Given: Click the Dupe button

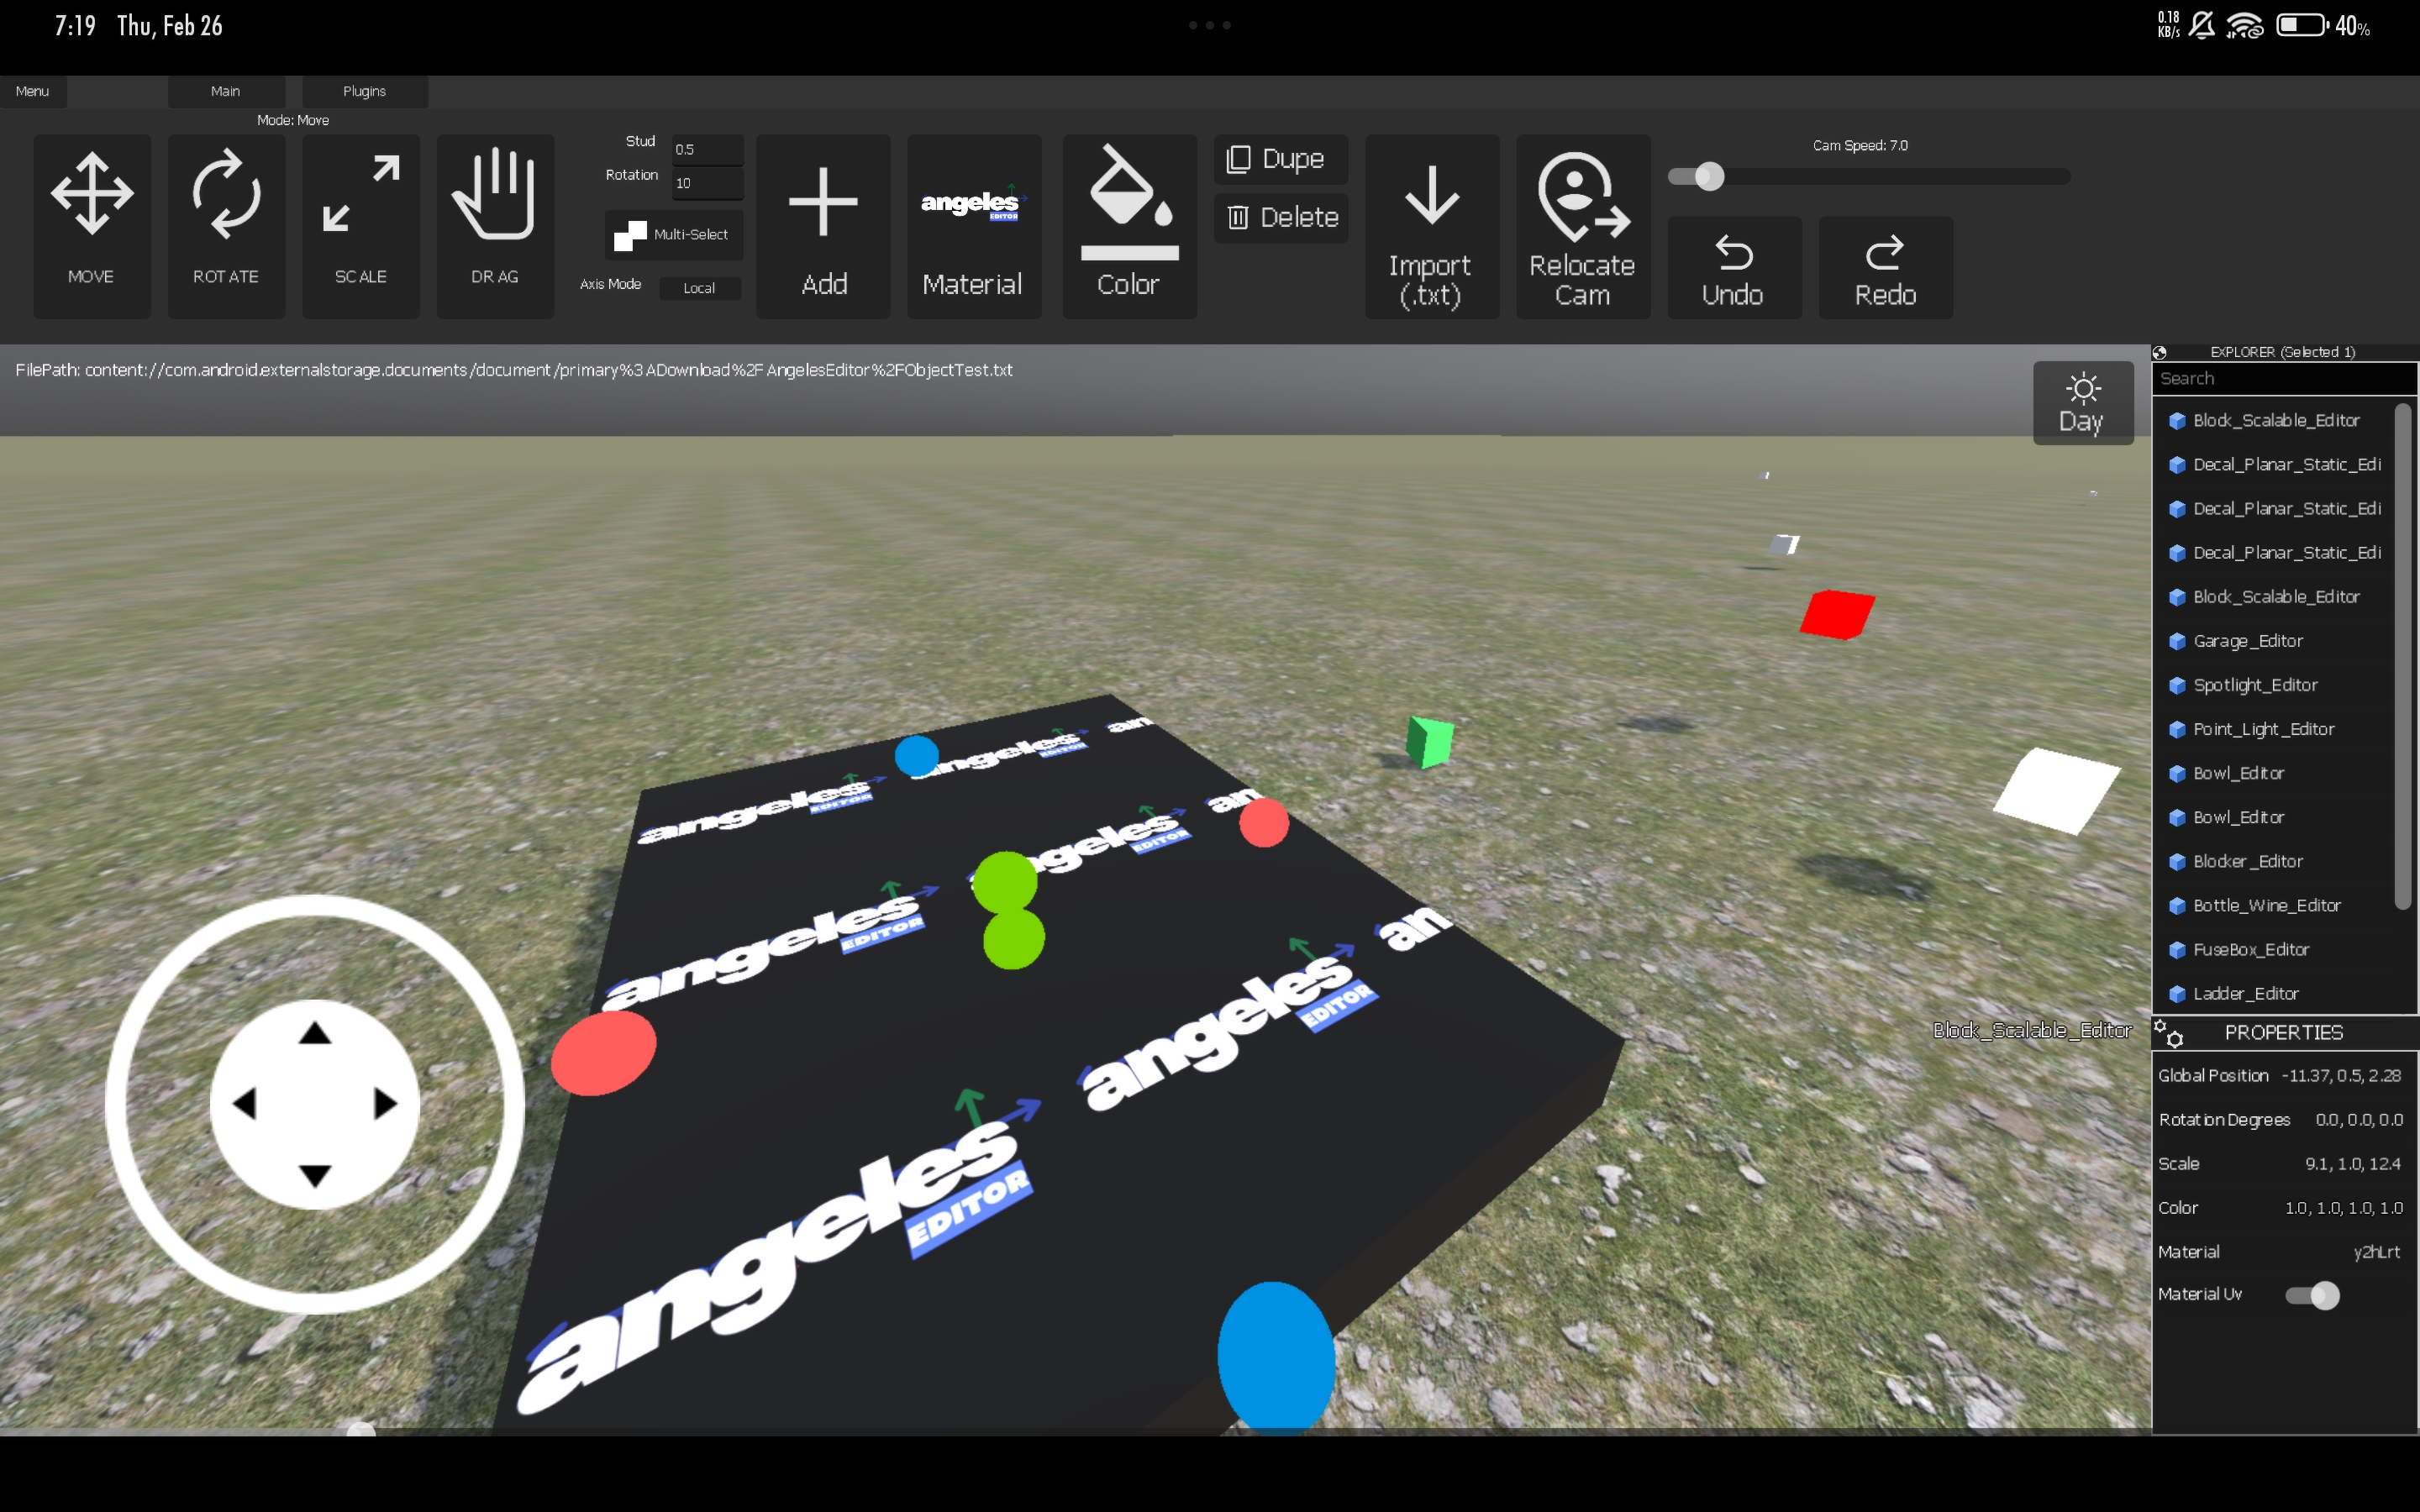Looking at the screenshot, I should [x=1280, y=159].
